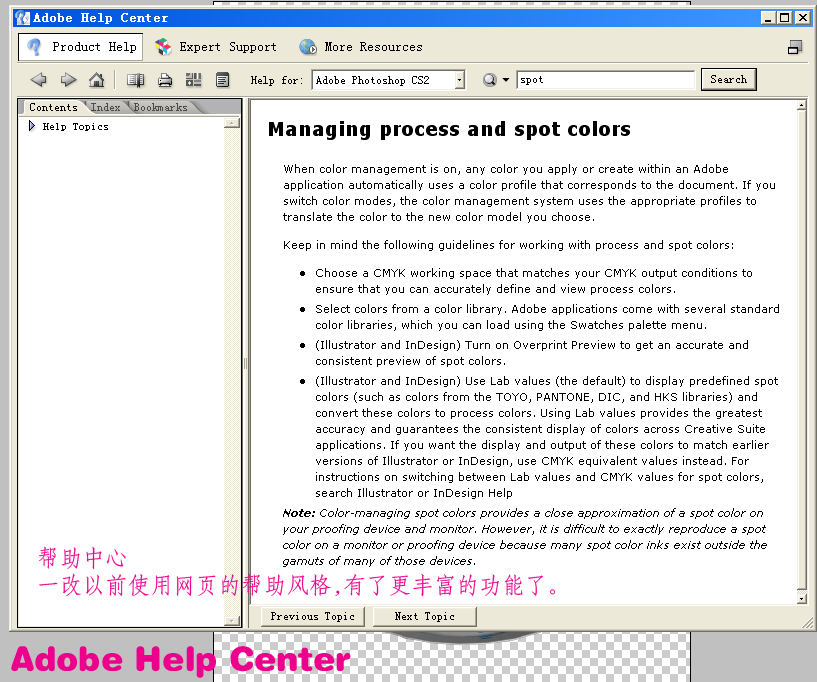Screen dimensions: 817x682
Task: Click the pane splitter handle
Action: pos(245,363)
